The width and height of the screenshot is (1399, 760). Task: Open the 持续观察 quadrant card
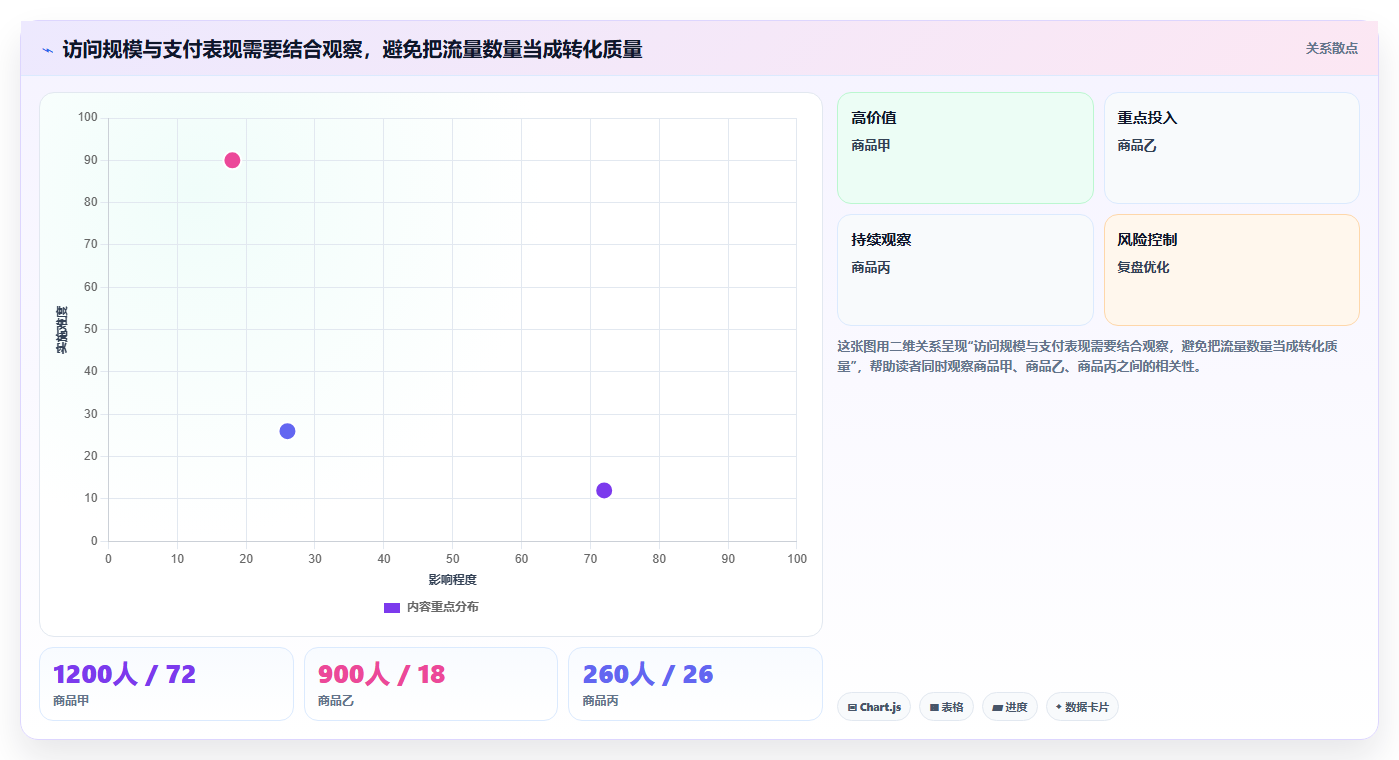965,270
